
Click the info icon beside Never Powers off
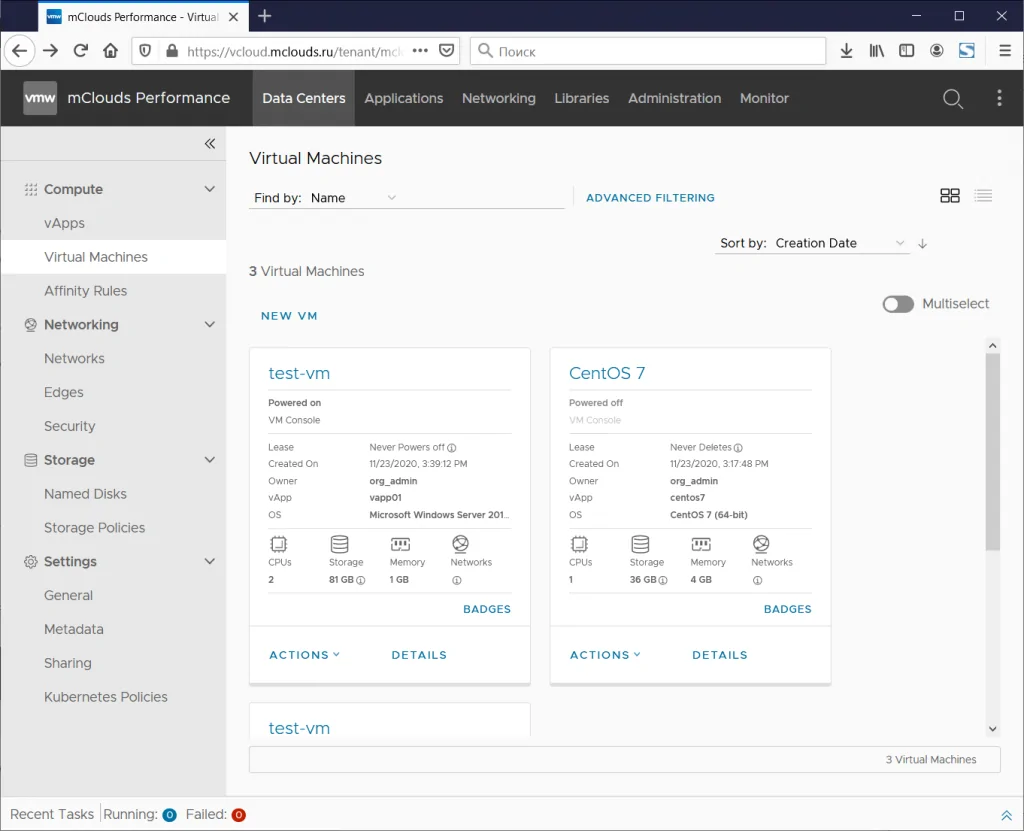pyautogui.click(x=452, y=448)
